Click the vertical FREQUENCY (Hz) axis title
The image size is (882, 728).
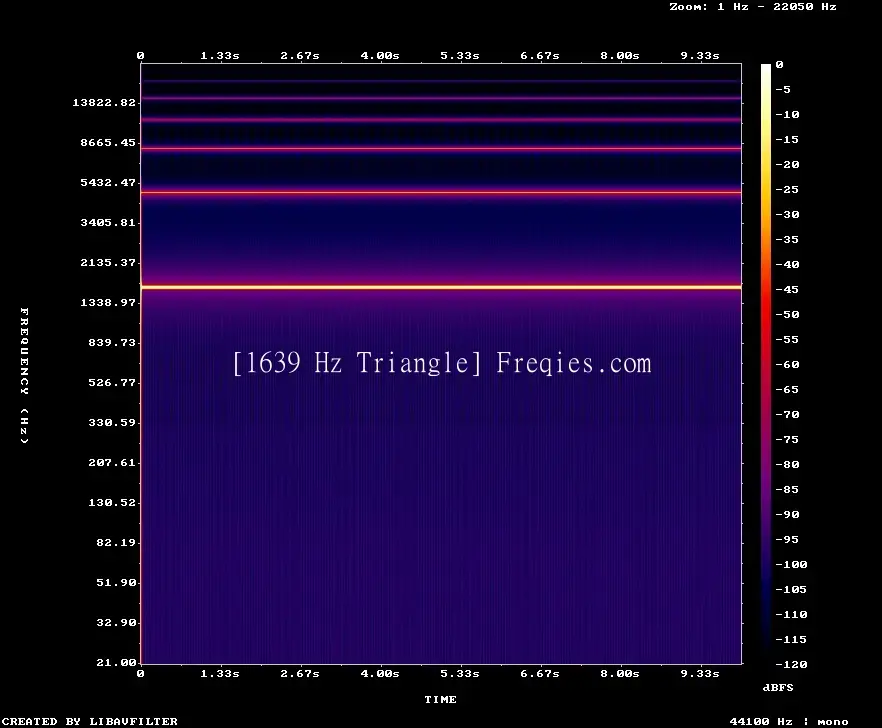pyautogui.click(x=24, y=375)
